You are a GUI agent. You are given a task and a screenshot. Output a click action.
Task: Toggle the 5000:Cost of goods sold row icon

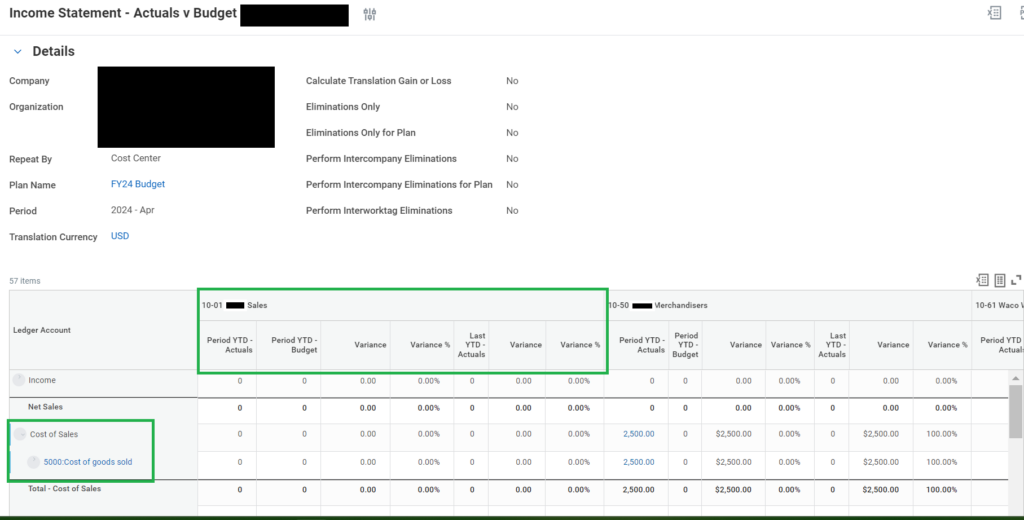[x=34, y=462]
